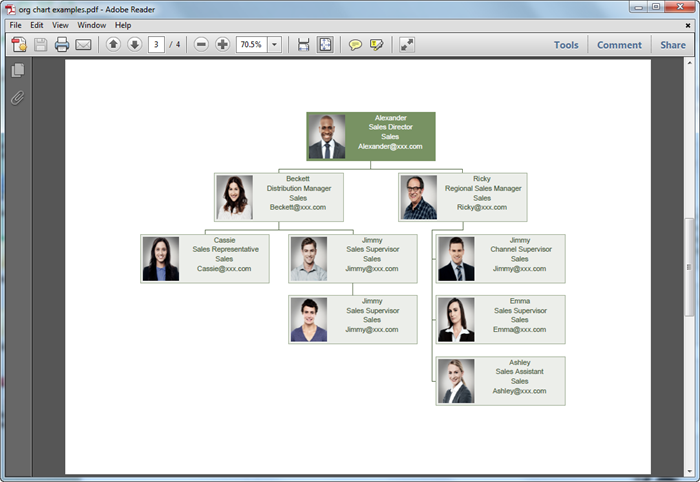
Task: Open the Window menu
Action: tap(92, 25)
